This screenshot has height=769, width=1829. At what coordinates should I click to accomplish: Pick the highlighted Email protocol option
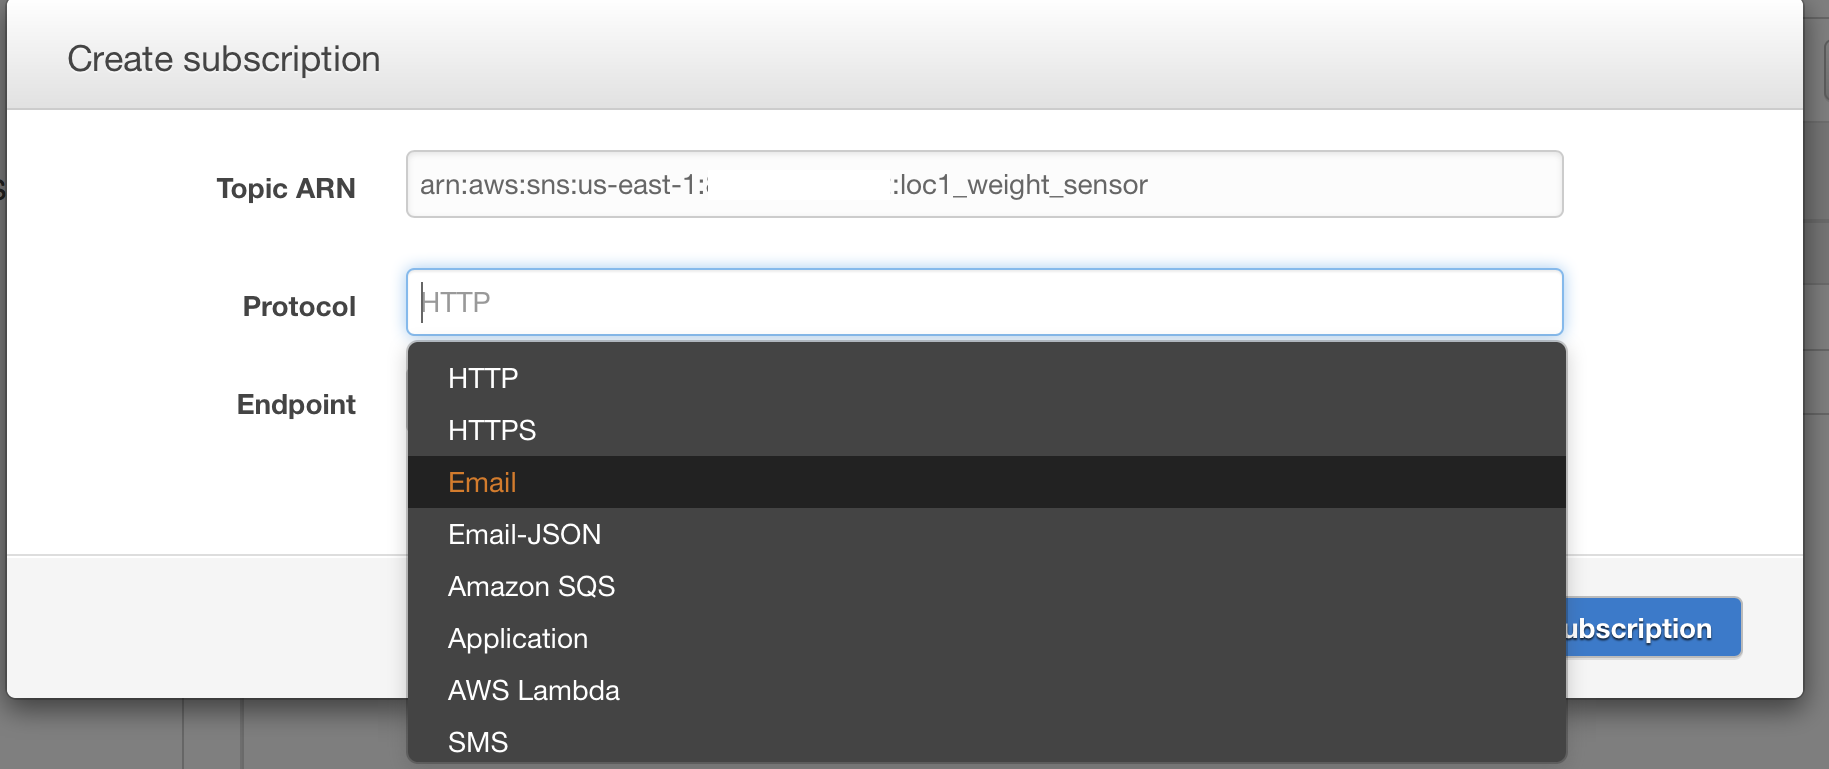point(482,483)
